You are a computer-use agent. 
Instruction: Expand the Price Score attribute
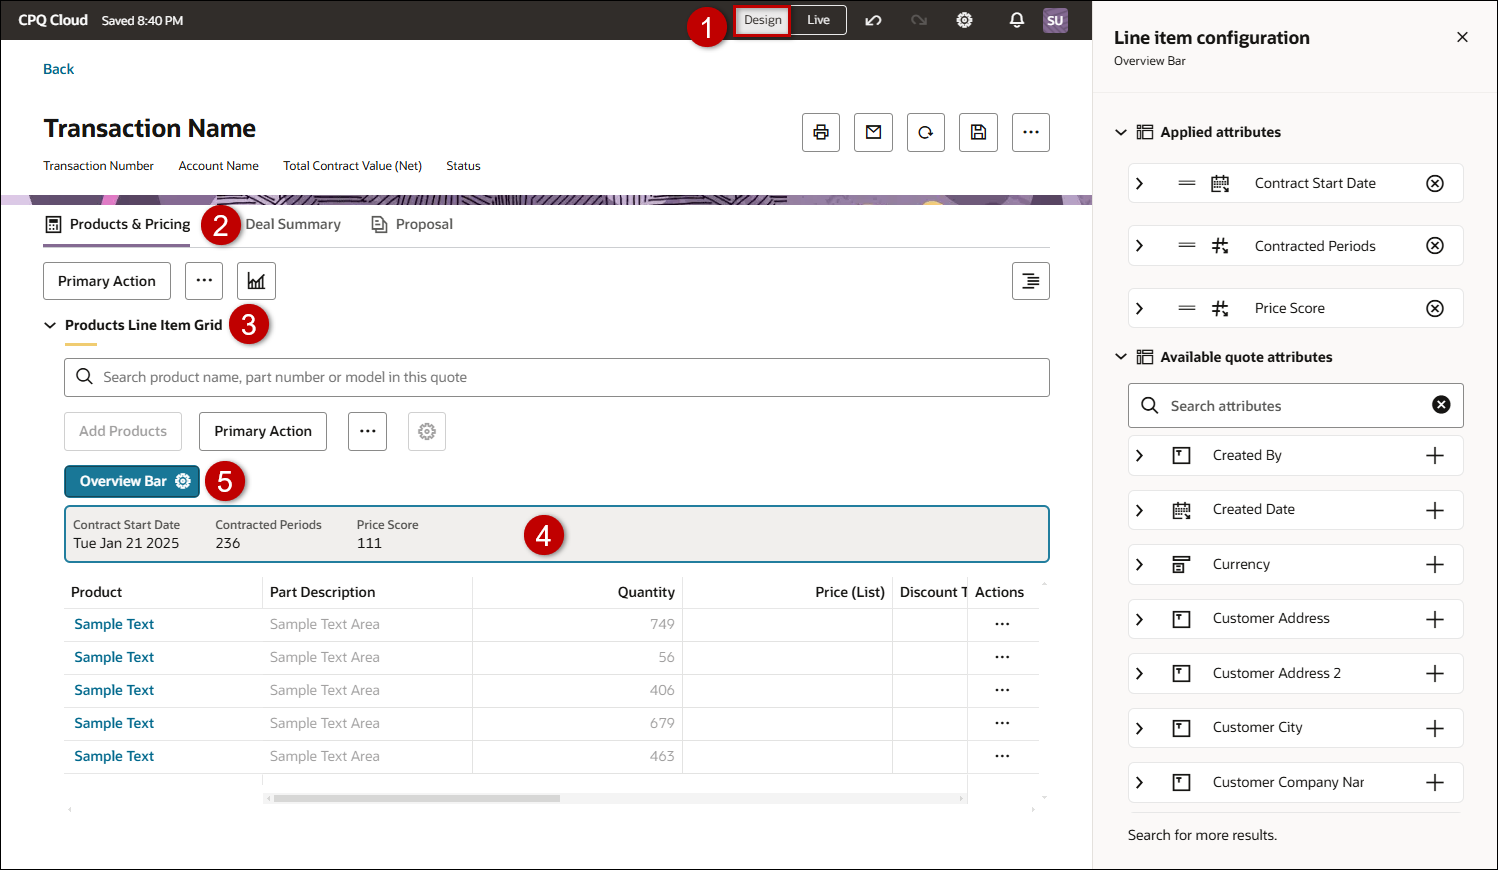pos(1139,308)
